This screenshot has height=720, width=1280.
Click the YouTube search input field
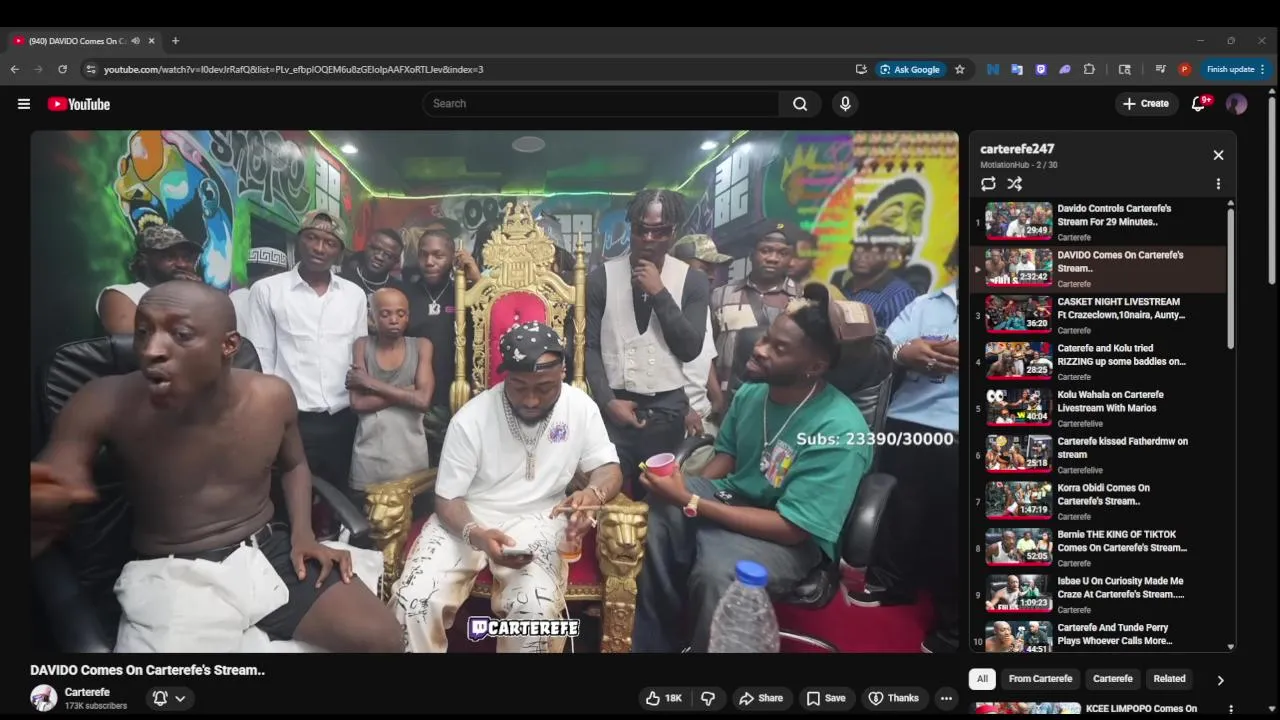click(x=600, y=104)
